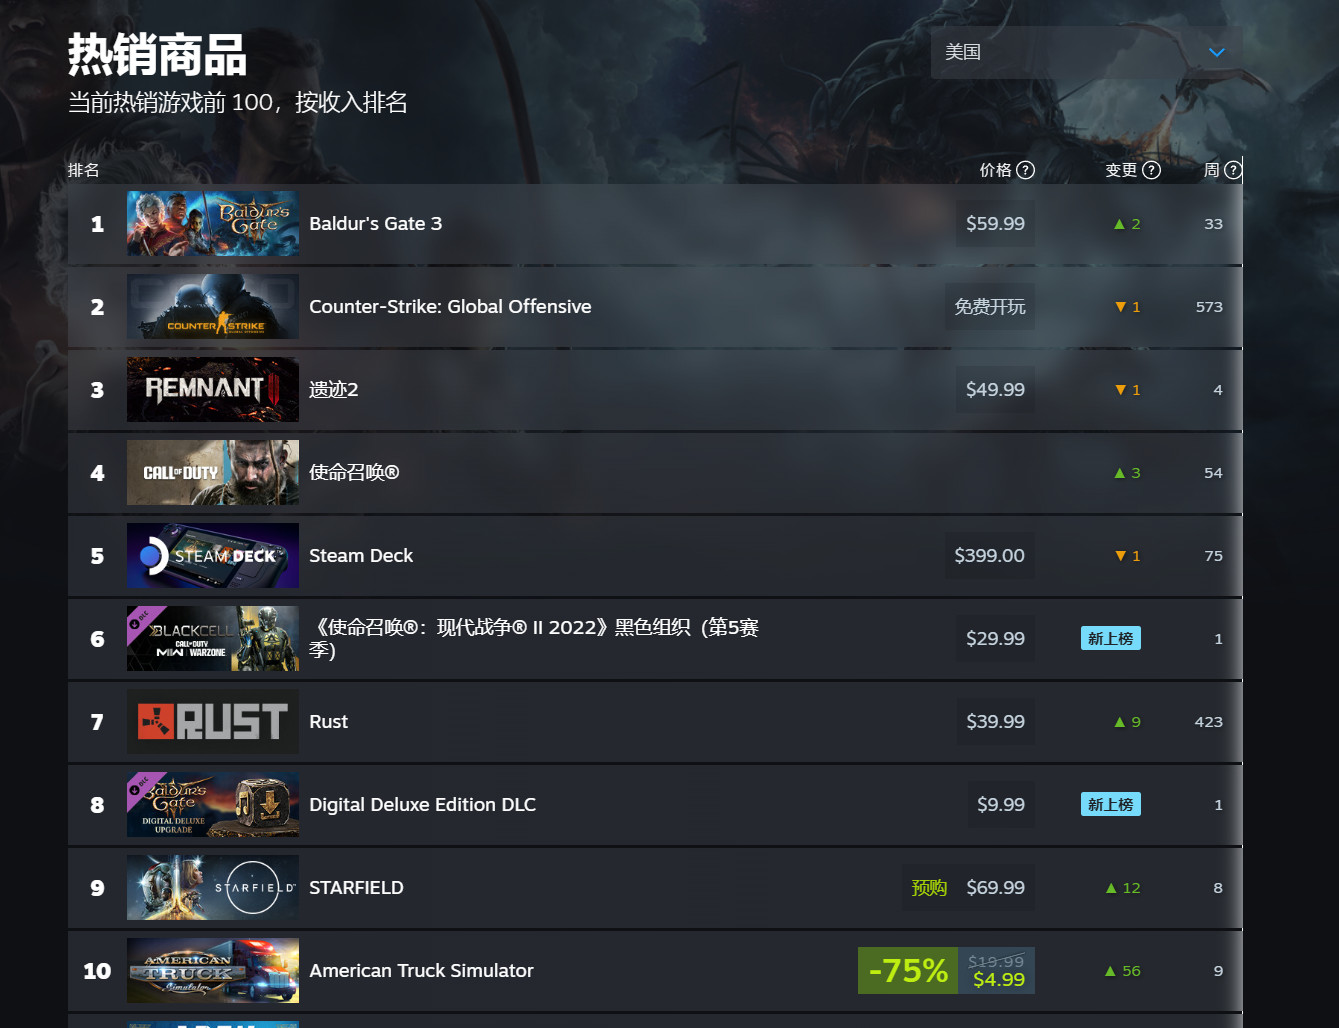Image resolution: width=1339 pixels, height=1028 pixels.
Task: Click the 免费开玩 button for Counter-Strike
Action: point(990,307)
